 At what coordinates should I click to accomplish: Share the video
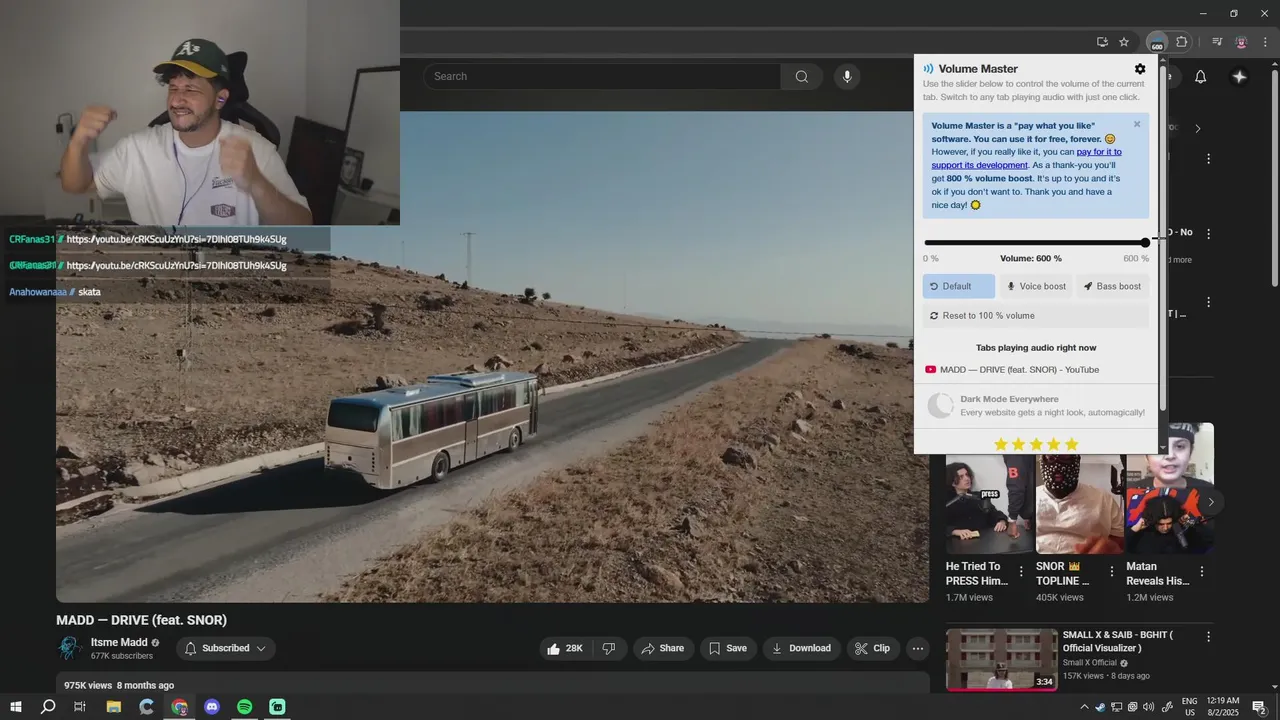click(663, 648)
